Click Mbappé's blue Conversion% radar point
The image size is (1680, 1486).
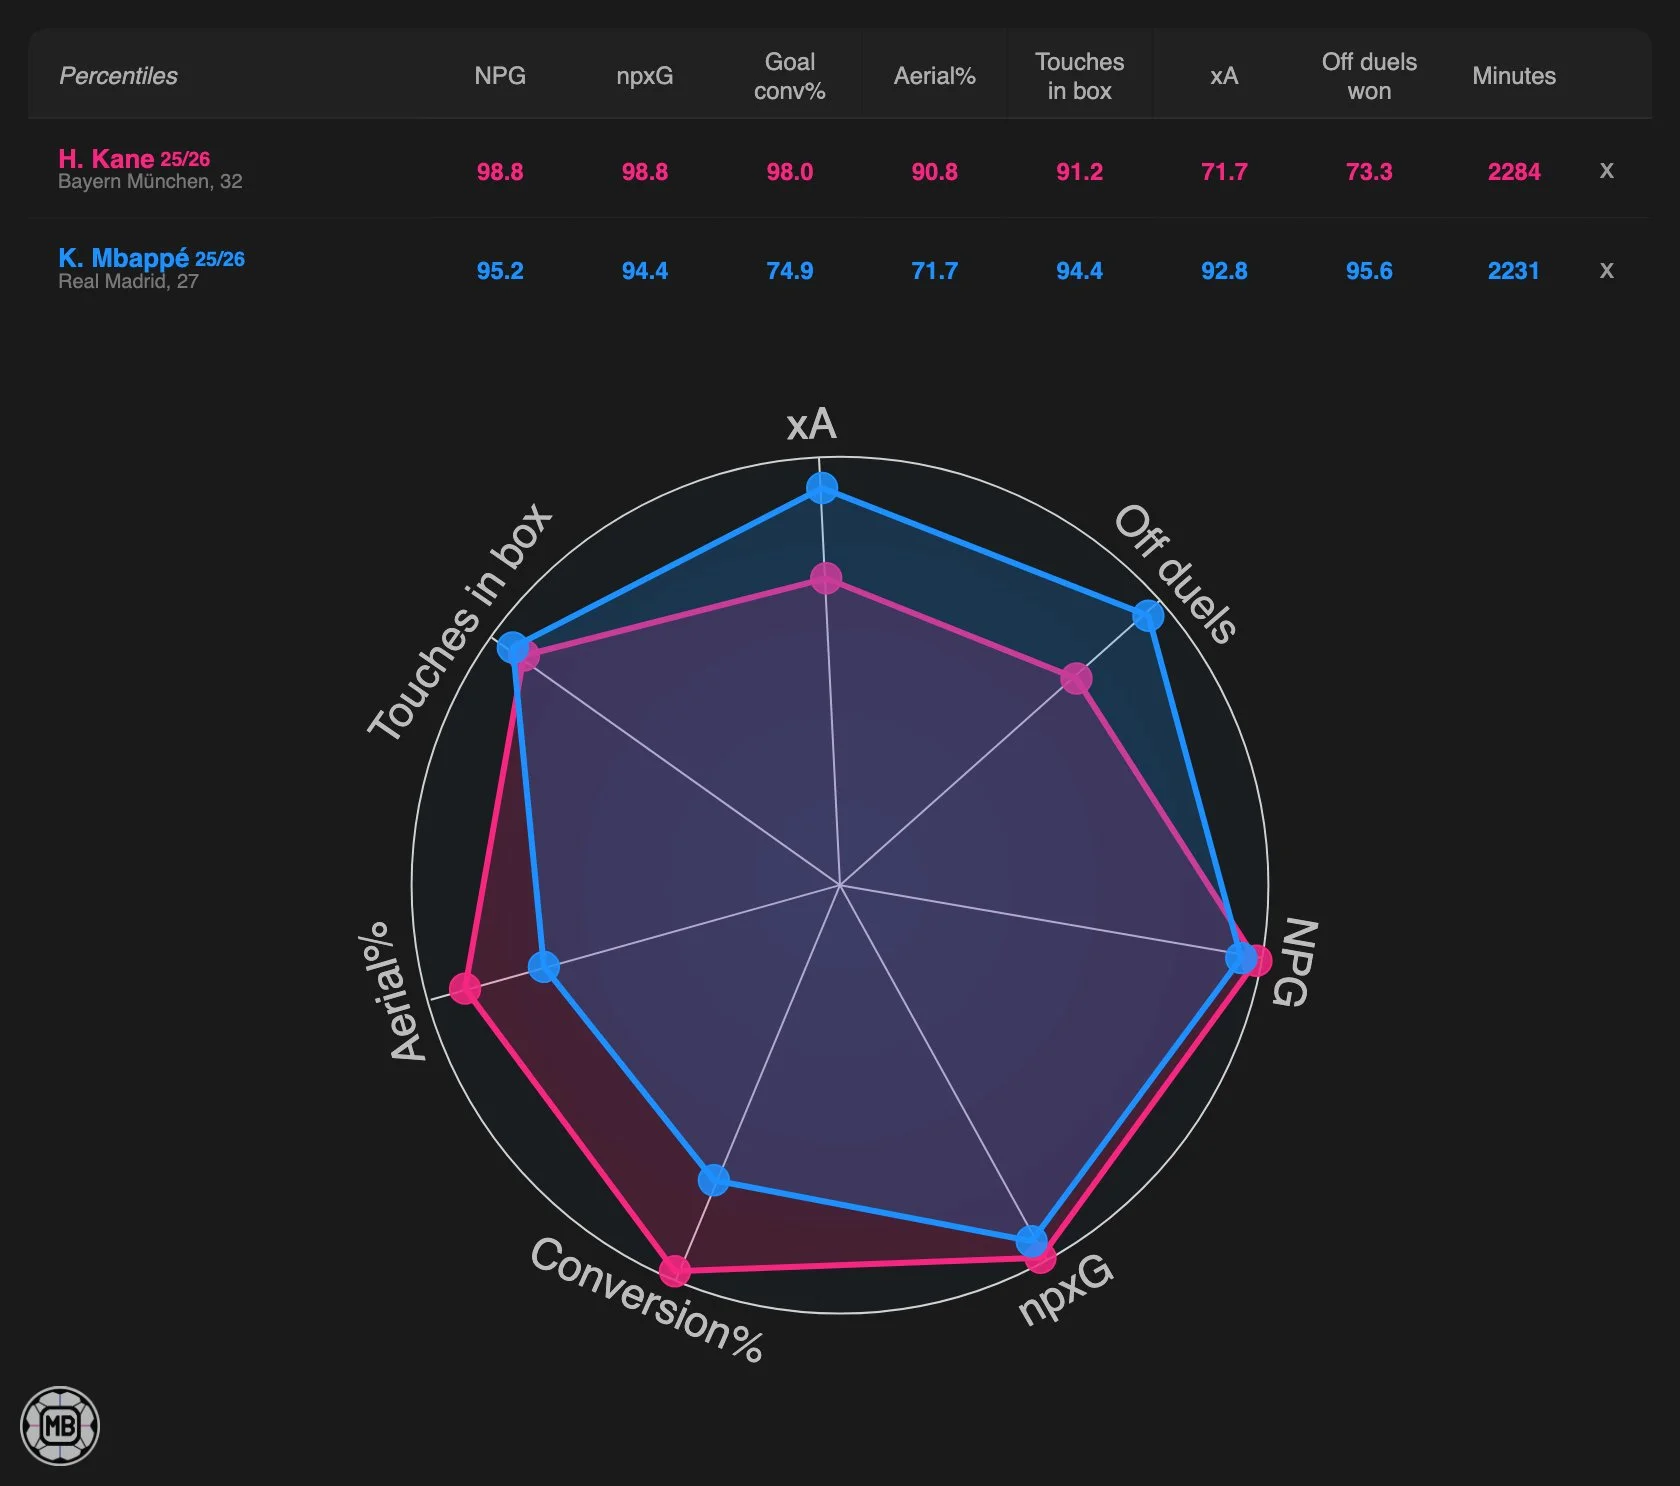[714, 1180]
